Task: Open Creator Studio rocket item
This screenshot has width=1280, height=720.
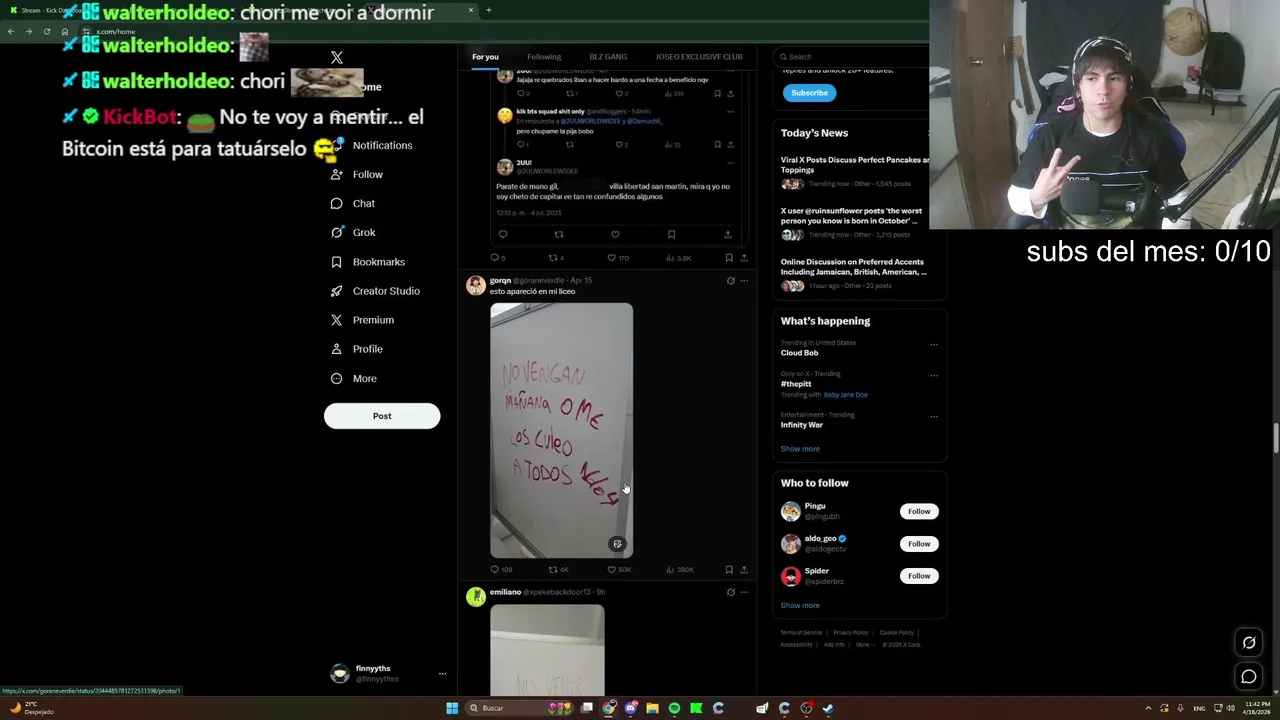Action: click(x=375, y=291)
